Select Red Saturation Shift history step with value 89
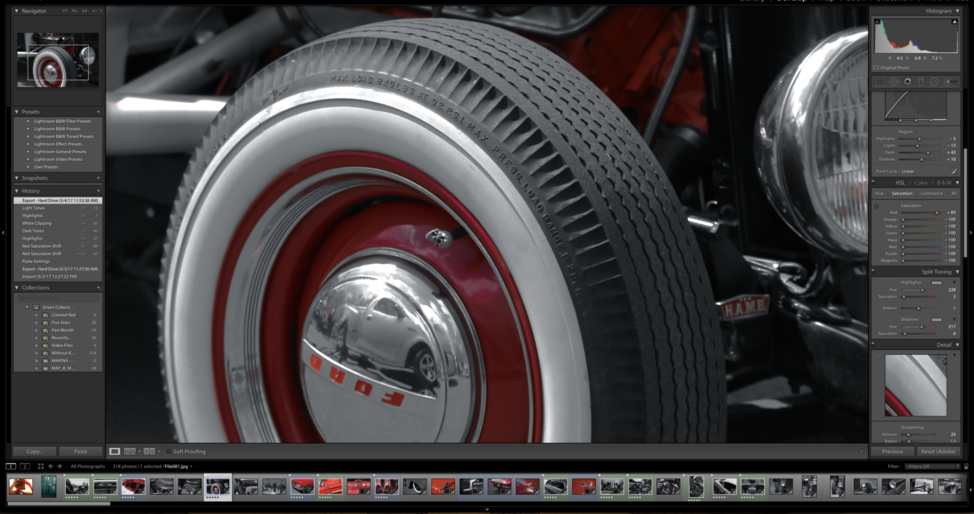Image resolution: width=974 pixels, height=514 pixels. tap(58, 246)
